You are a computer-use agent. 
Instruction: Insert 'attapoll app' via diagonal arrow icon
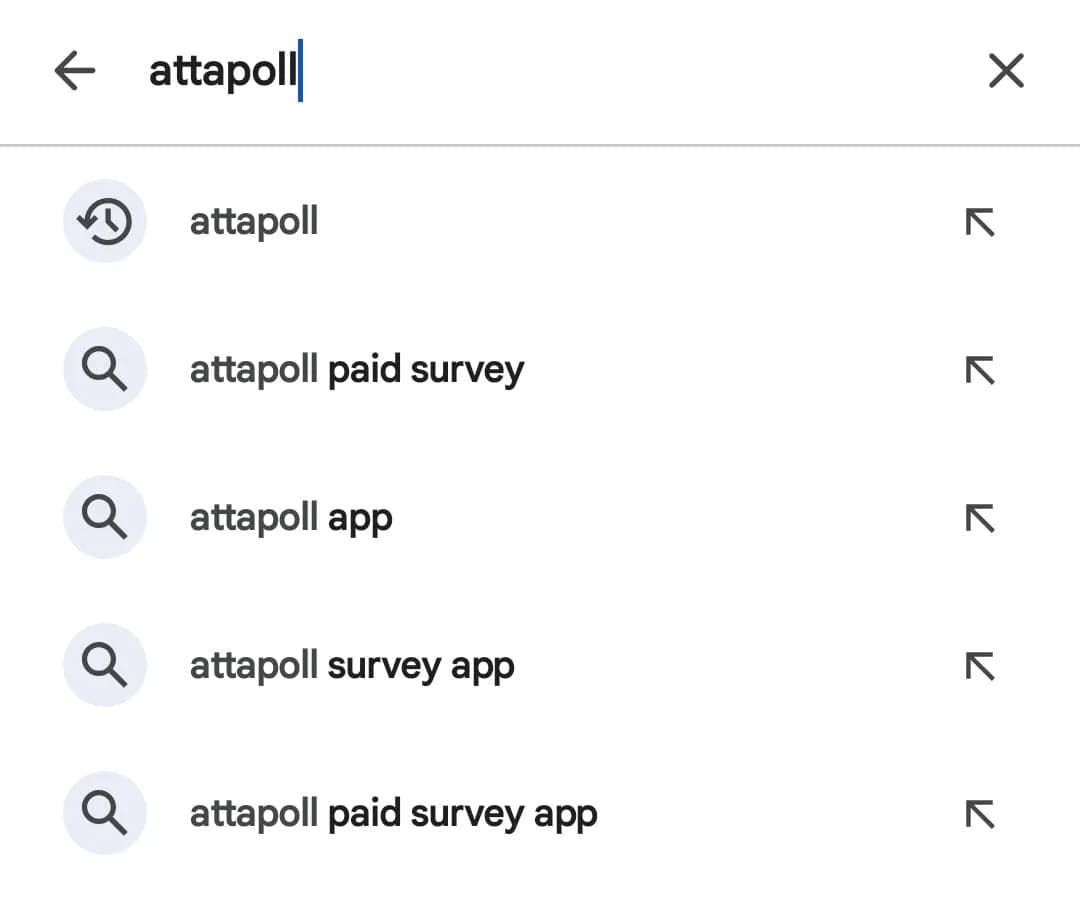pos(979,519)
